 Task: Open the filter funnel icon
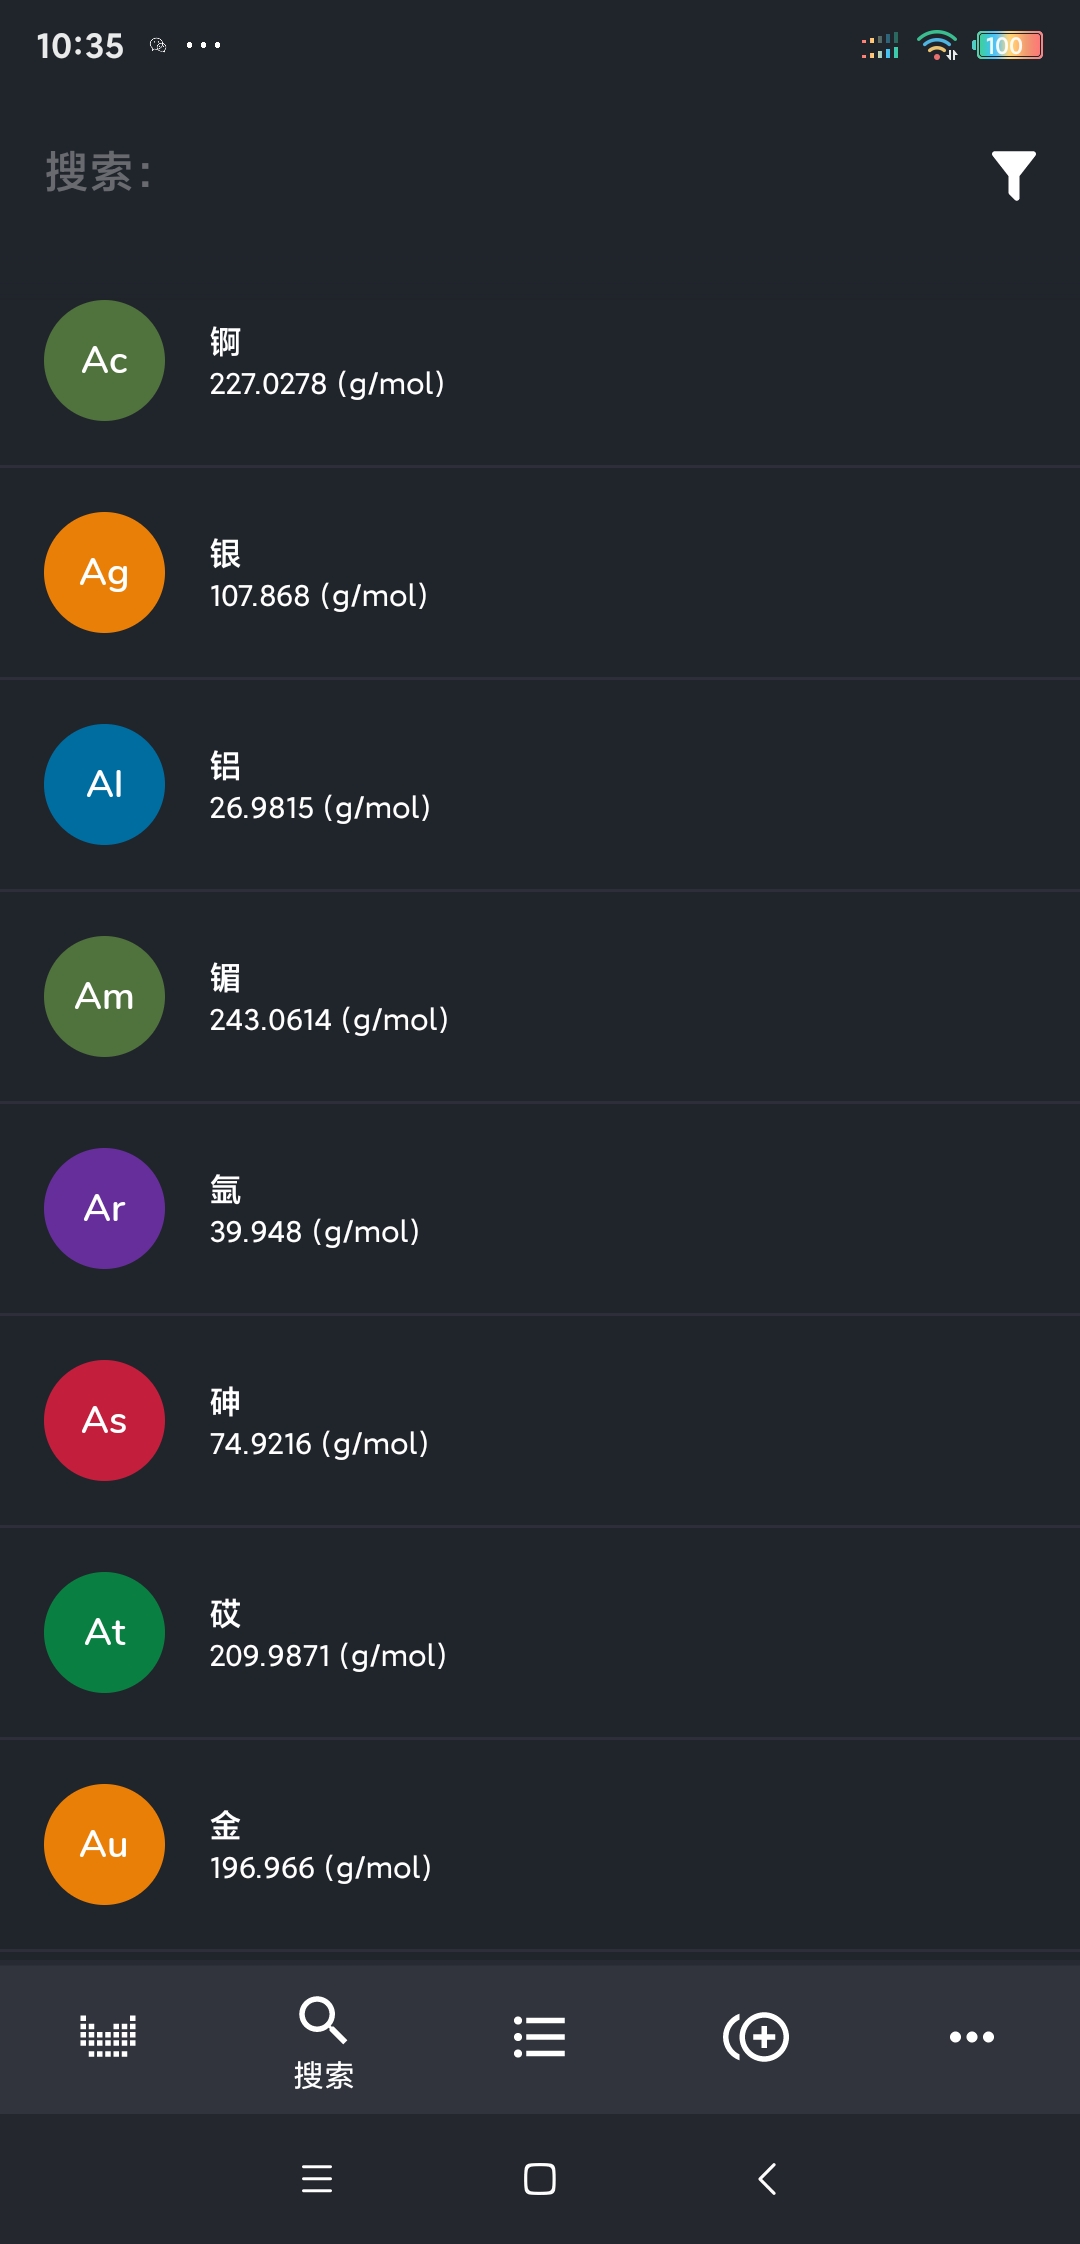click(1013, 175)
